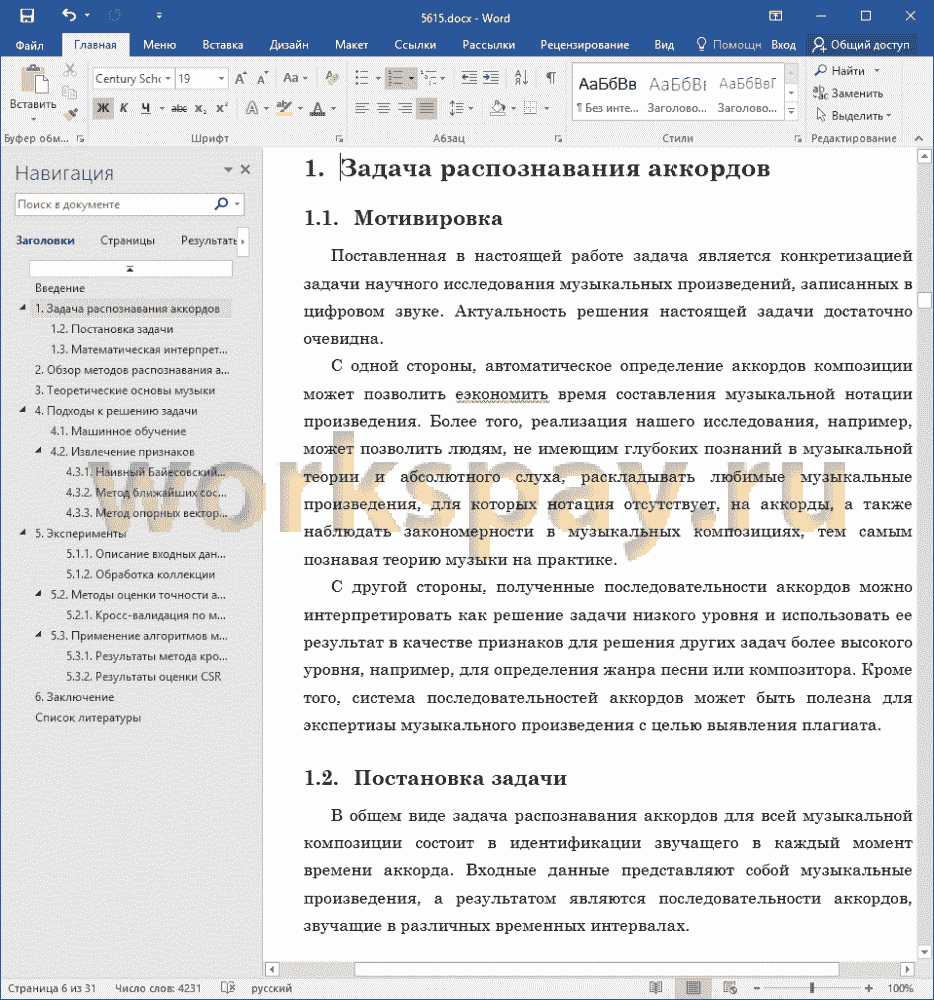Click the Заменить (Replace) button
Screen dimensions: 934x1000
click(x=849, y=93)
